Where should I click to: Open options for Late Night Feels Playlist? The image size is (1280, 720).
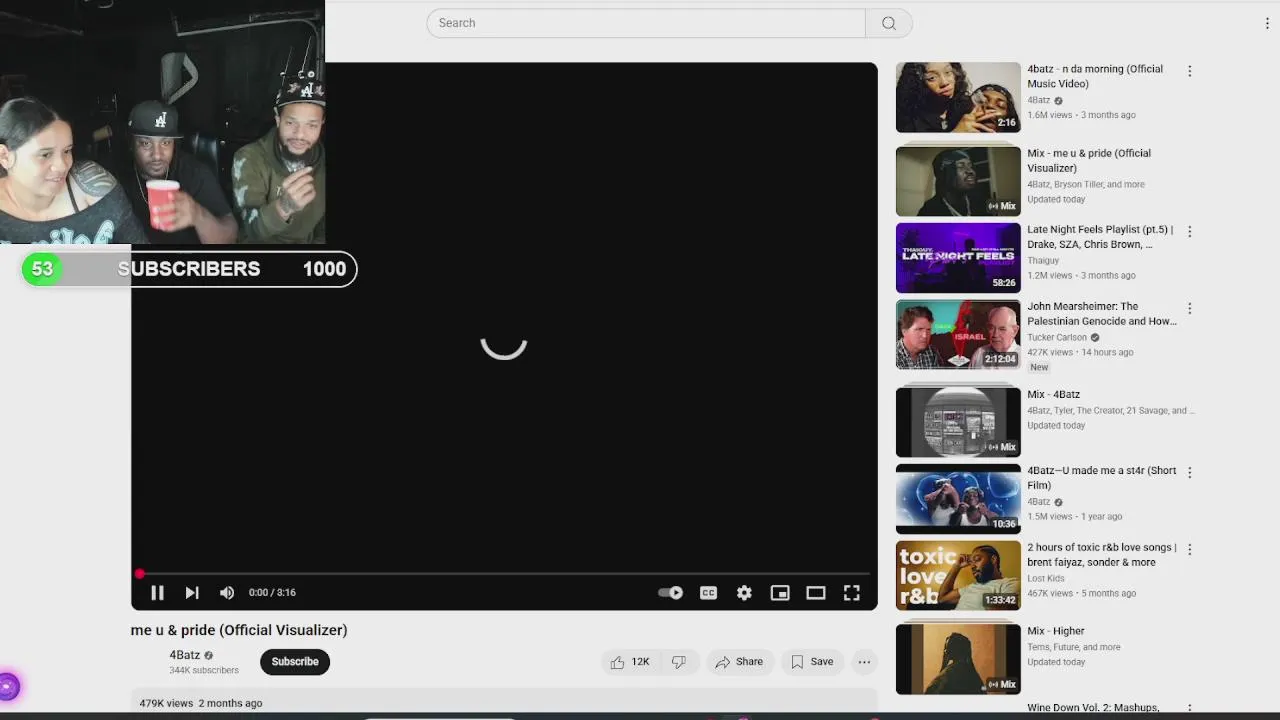tap(1189, 232)
